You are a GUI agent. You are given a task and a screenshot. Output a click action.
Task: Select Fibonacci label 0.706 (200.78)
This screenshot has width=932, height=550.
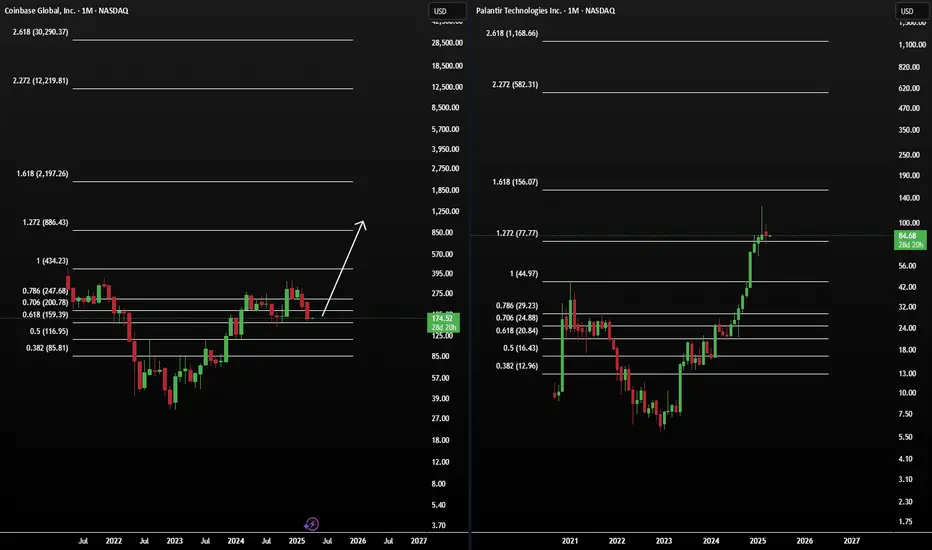46,303
